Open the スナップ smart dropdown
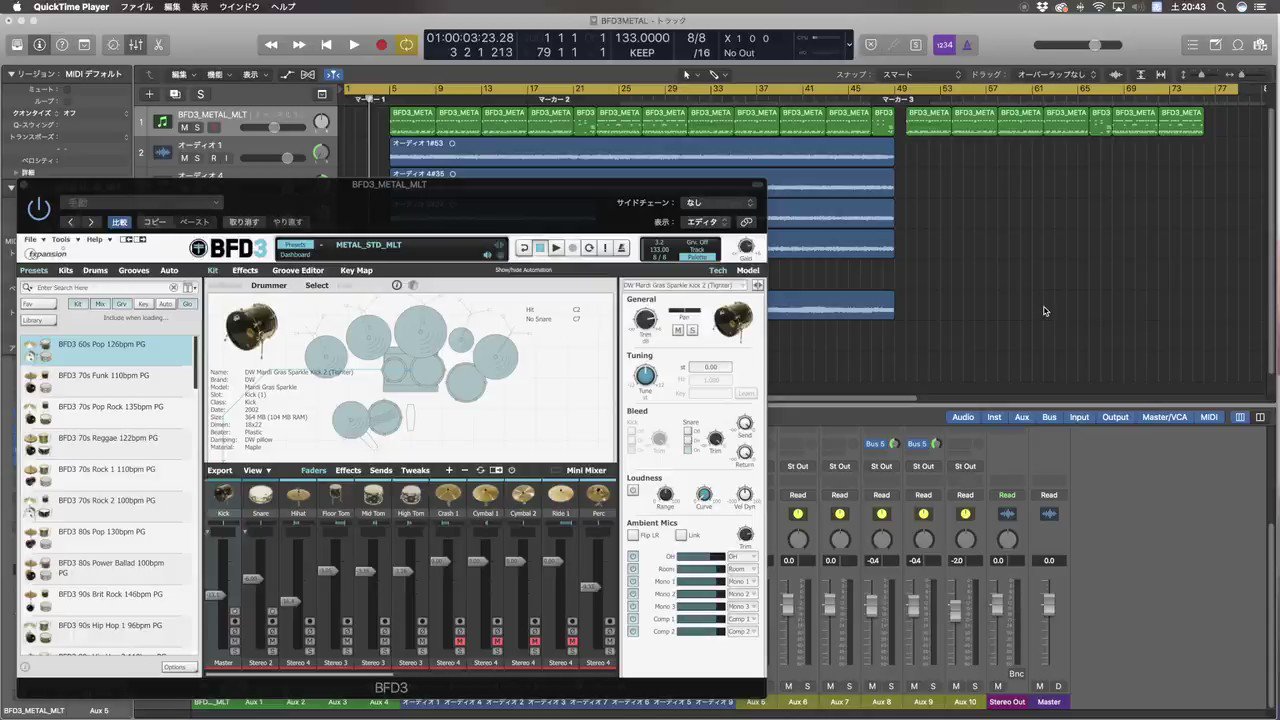 (921, 74)
